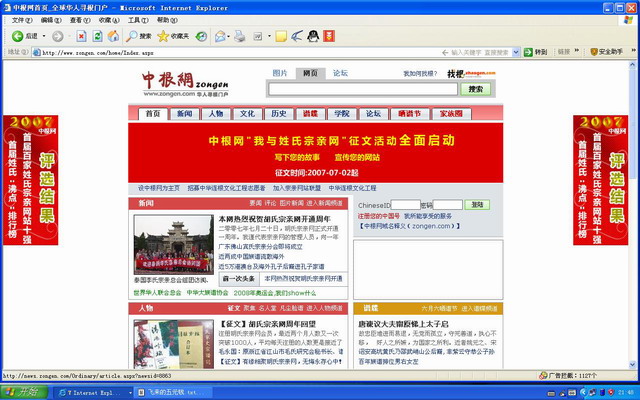Click the vertical scrollbar down arrow
The image size is (640, 400).
coord(633,364)
